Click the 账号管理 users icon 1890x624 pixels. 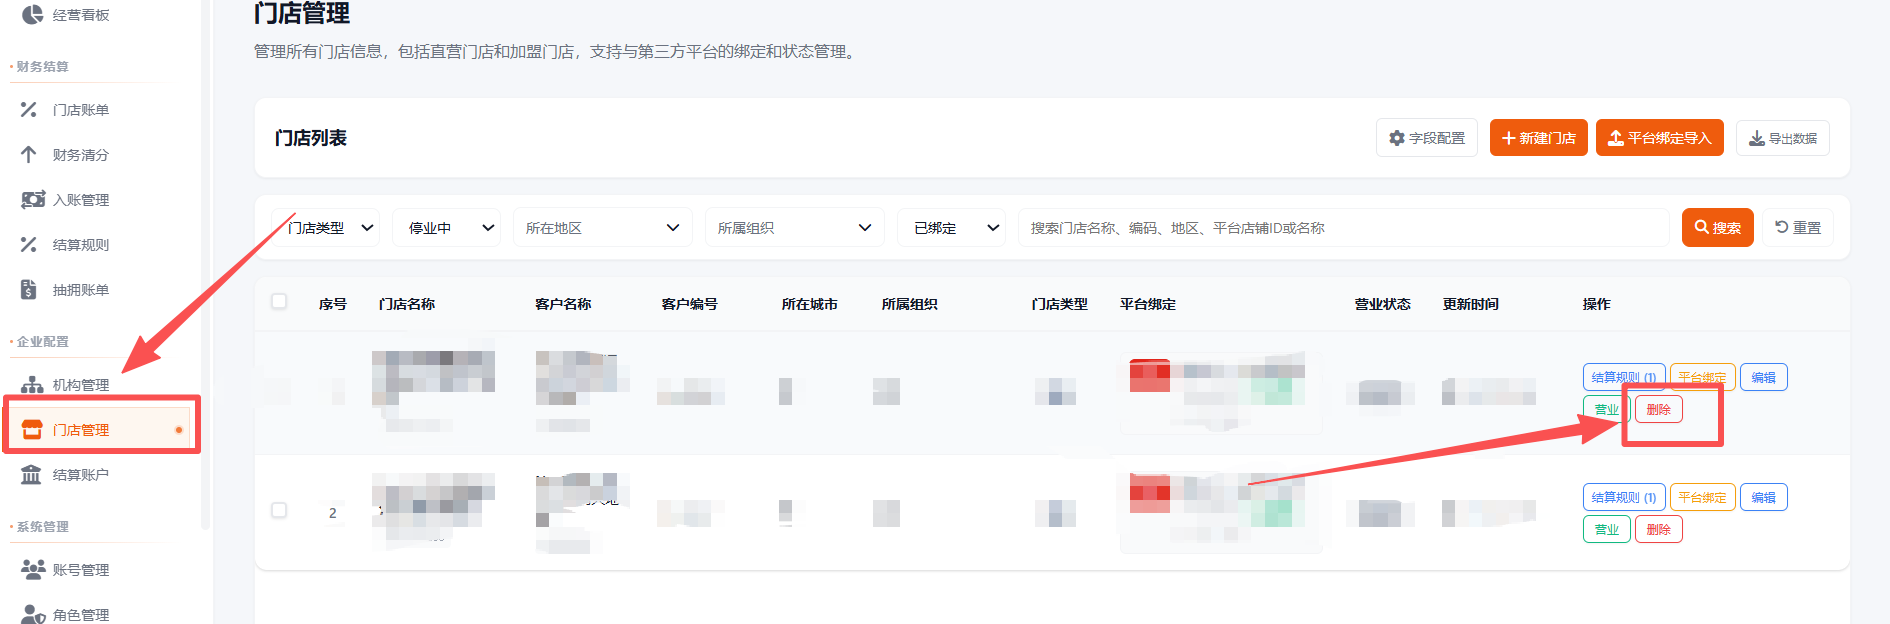point(33,569)
